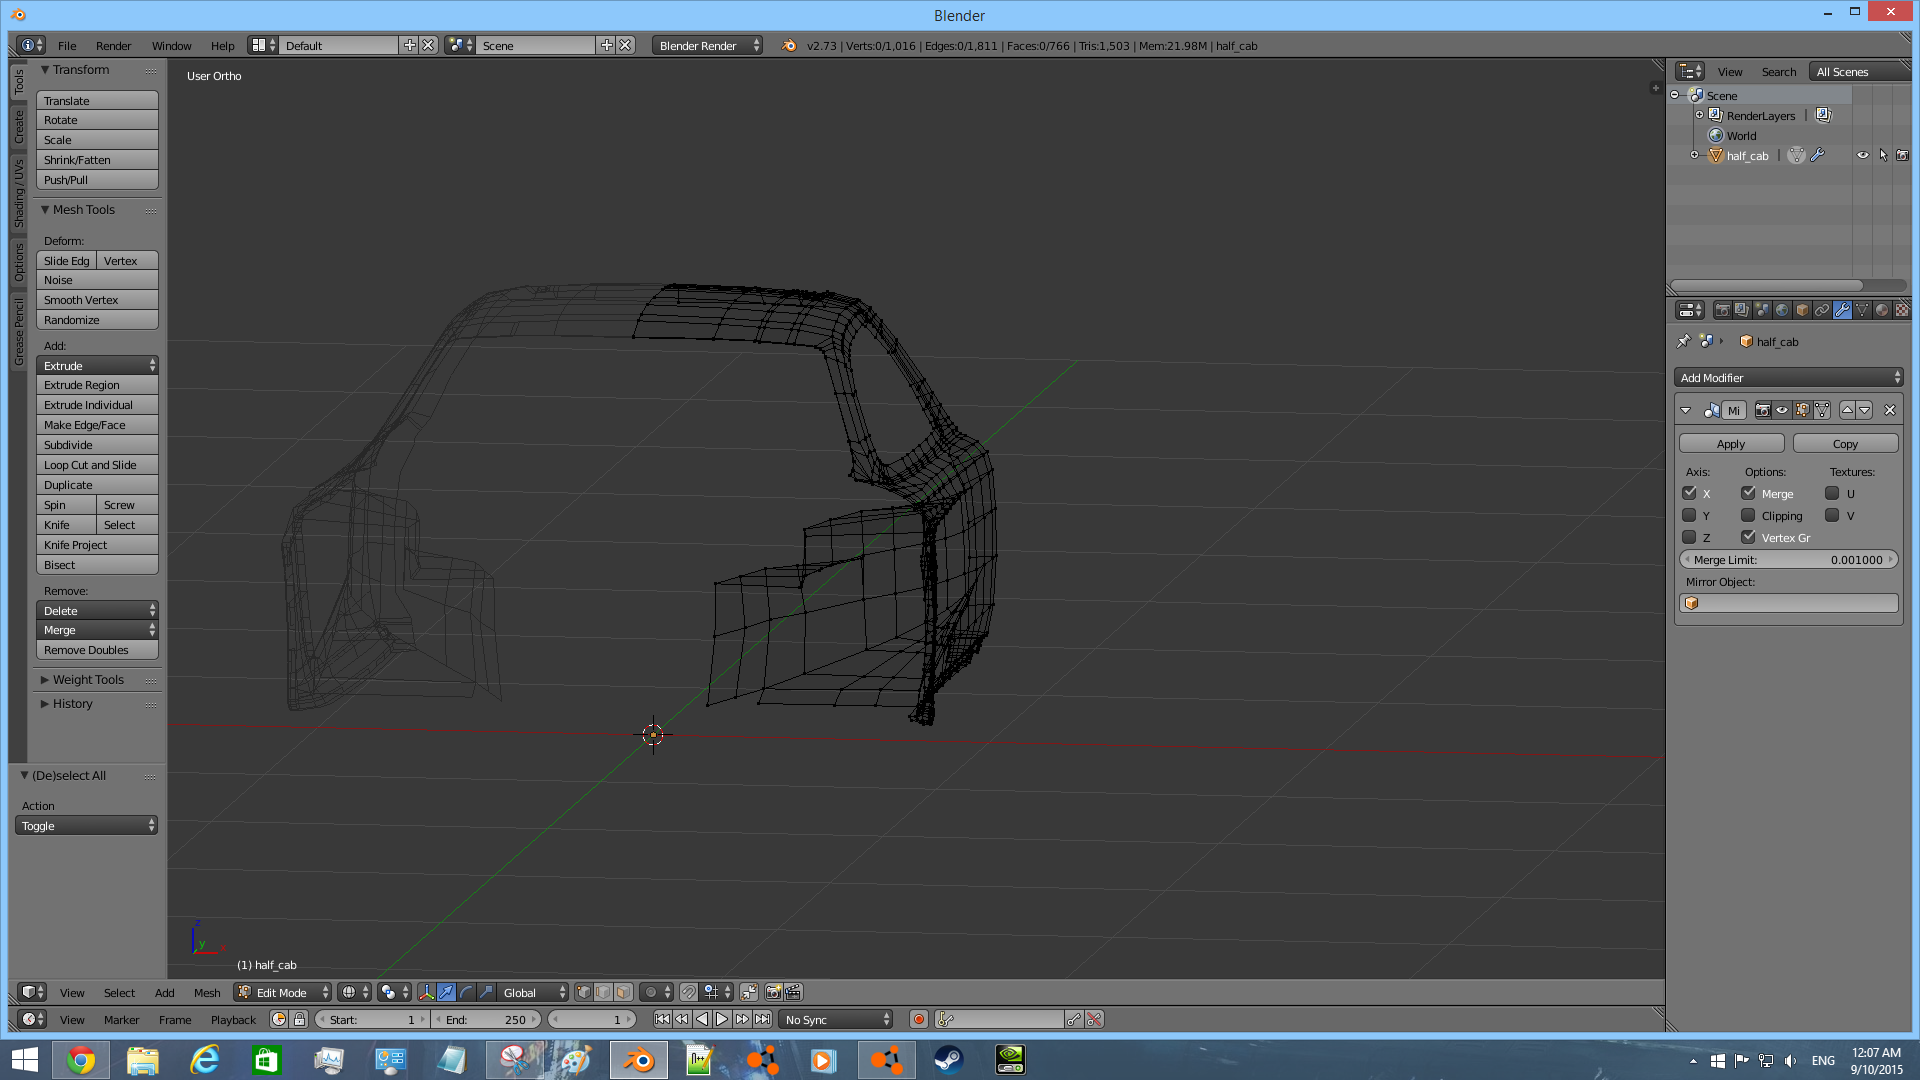The height and width of the screenshot is (1080, 1920).
Task: Open the mesh data tab (triangle icon)
Action: (1862, 310)
